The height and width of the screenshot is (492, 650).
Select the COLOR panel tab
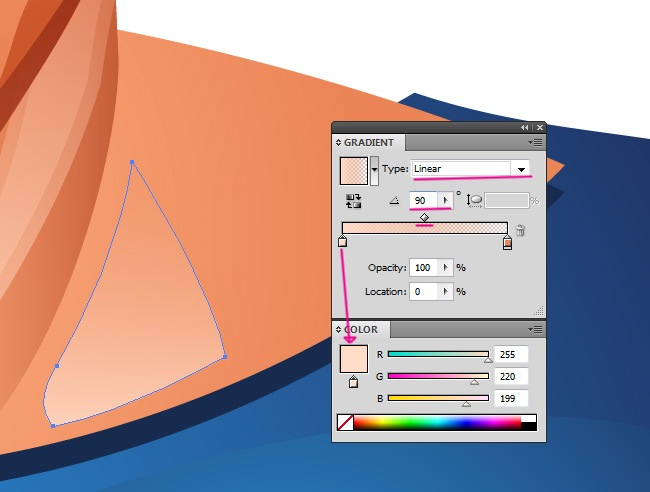pos(361,330)
